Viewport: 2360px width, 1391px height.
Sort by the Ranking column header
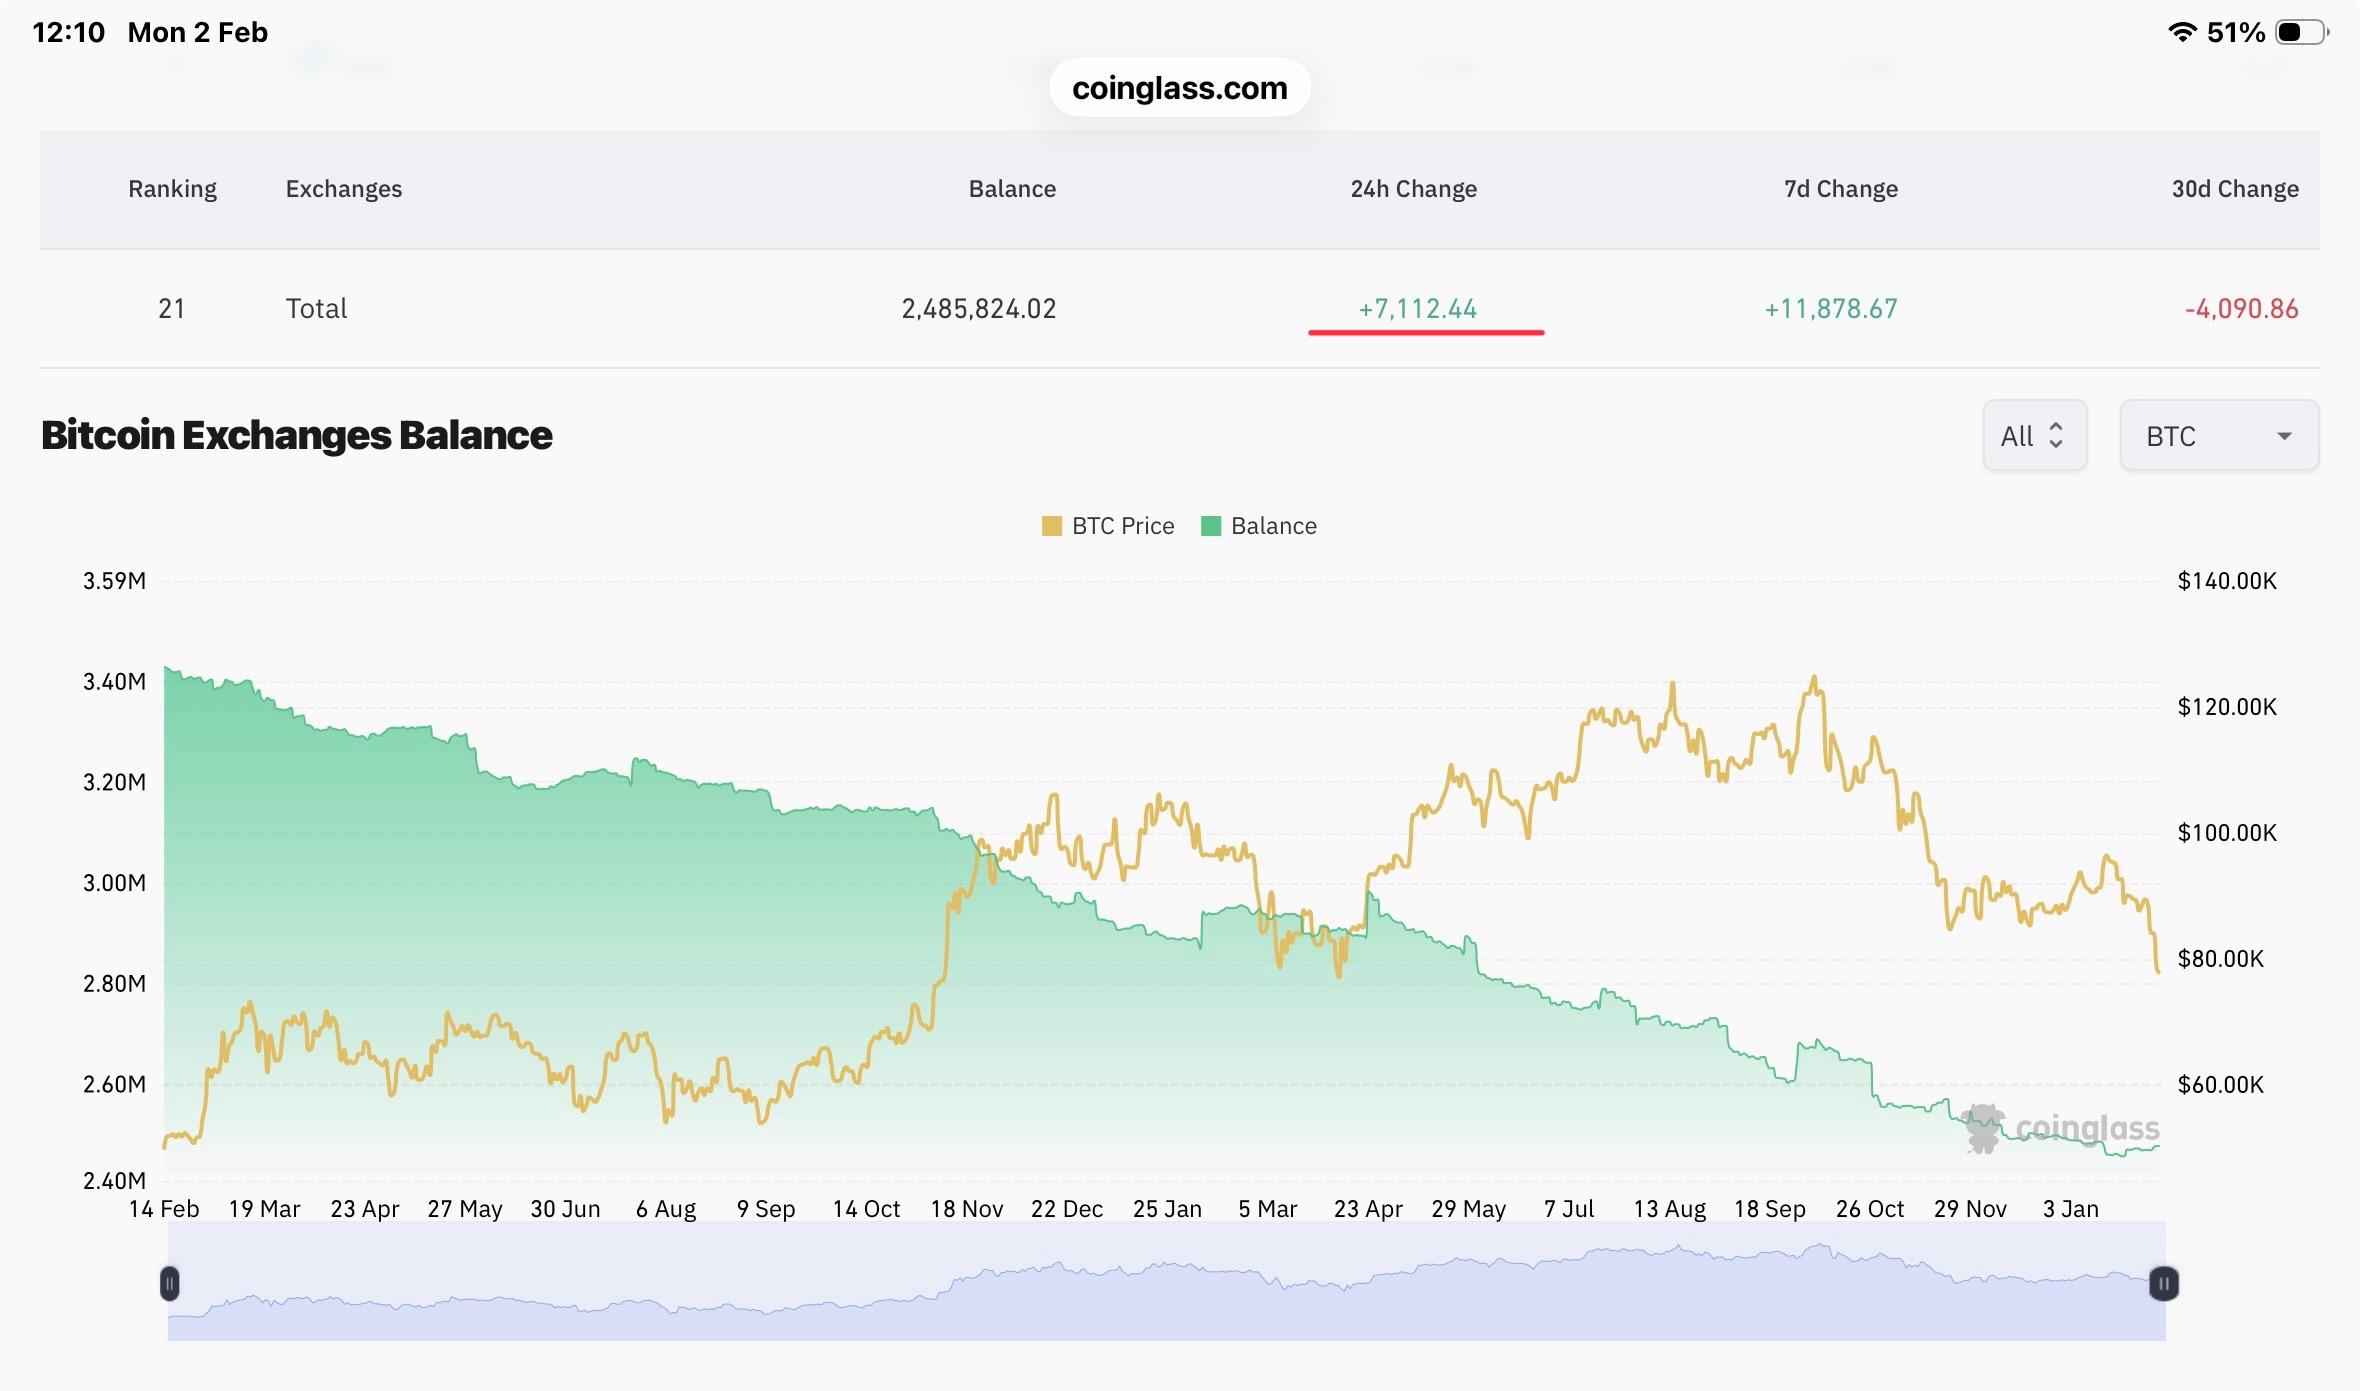coord(172,189)
